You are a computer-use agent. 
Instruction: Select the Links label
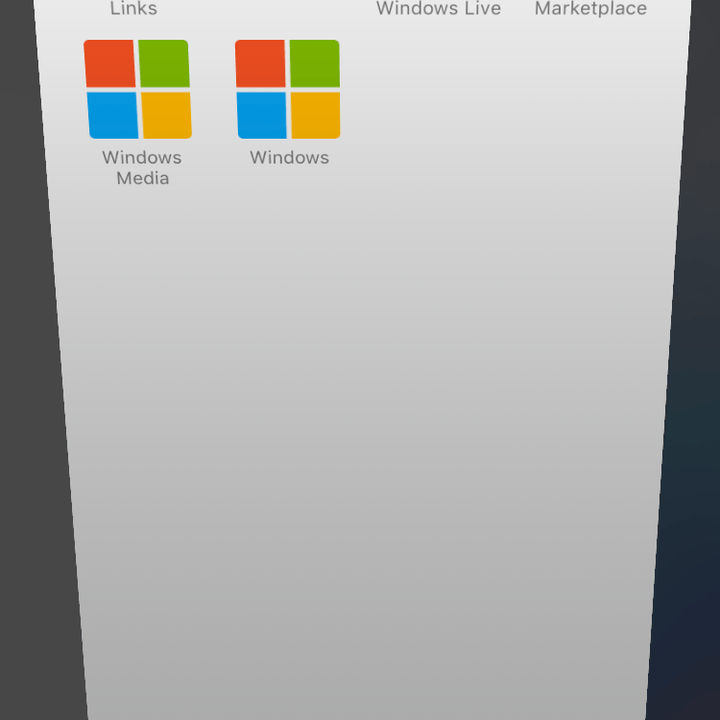point(134,8)
